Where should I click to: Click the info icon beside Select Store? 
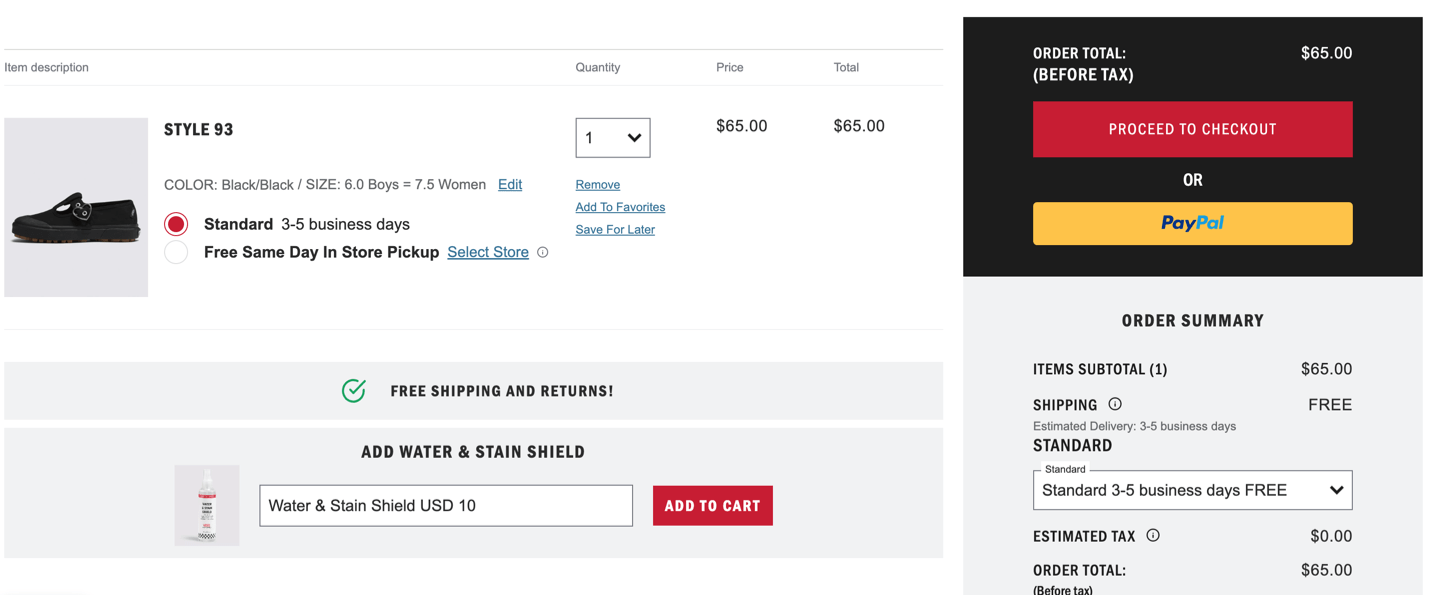click(x=543, y=252)
